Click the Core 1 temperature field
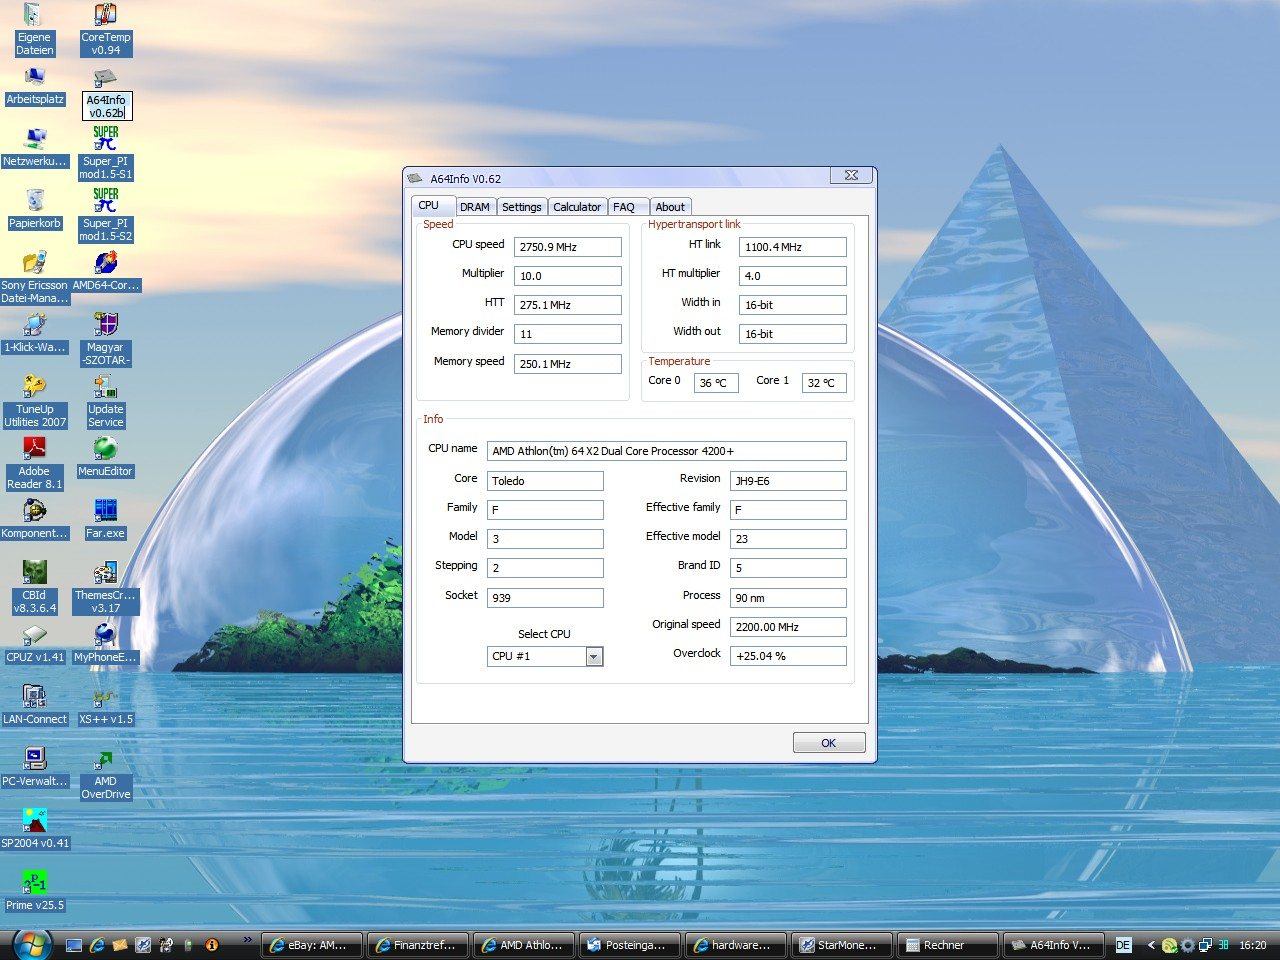1280x960 pixels. point(824,383)
